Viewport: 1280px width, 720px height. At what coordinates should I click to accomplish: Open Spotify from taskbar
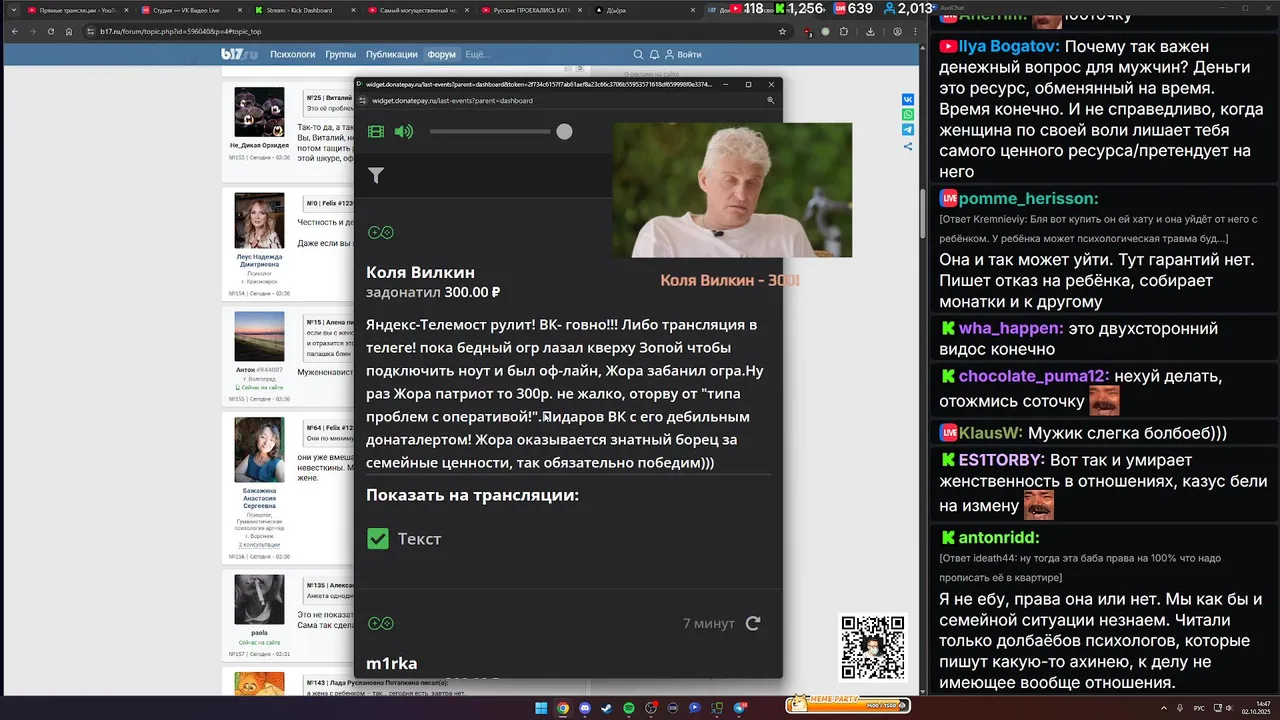(629, 708)
